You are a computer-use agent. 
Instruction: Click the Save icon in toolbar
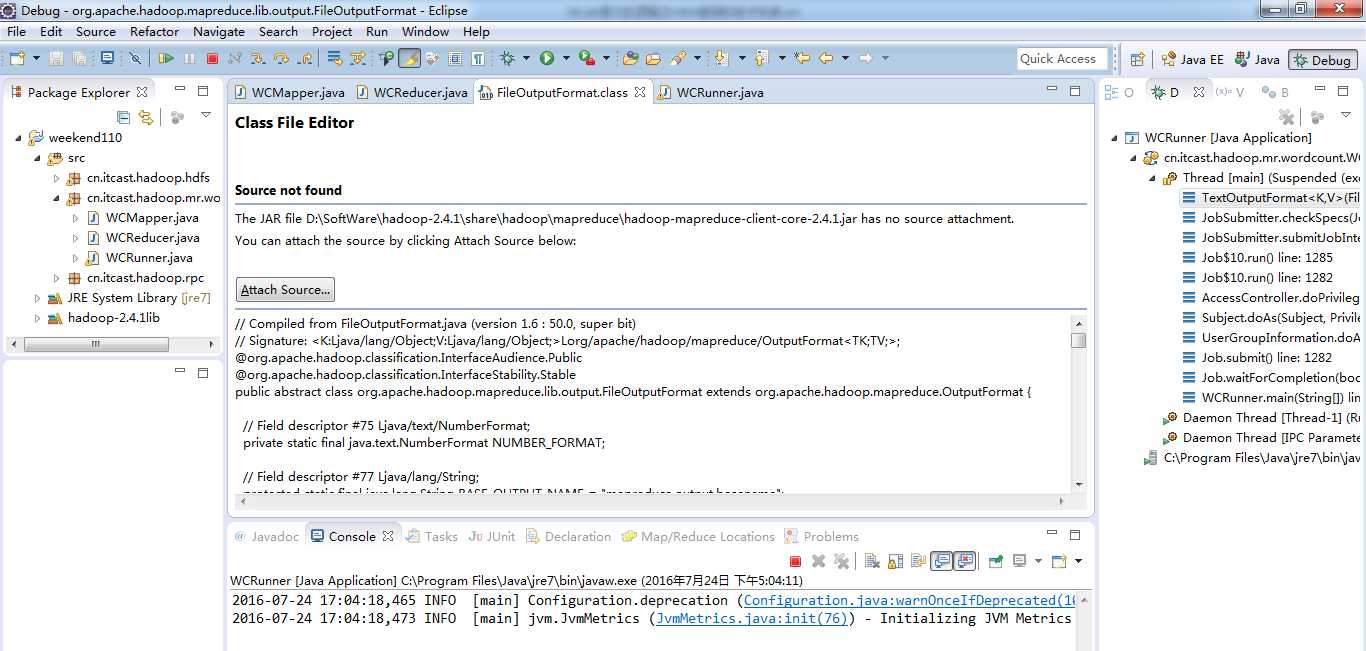[x=56, y=59]
